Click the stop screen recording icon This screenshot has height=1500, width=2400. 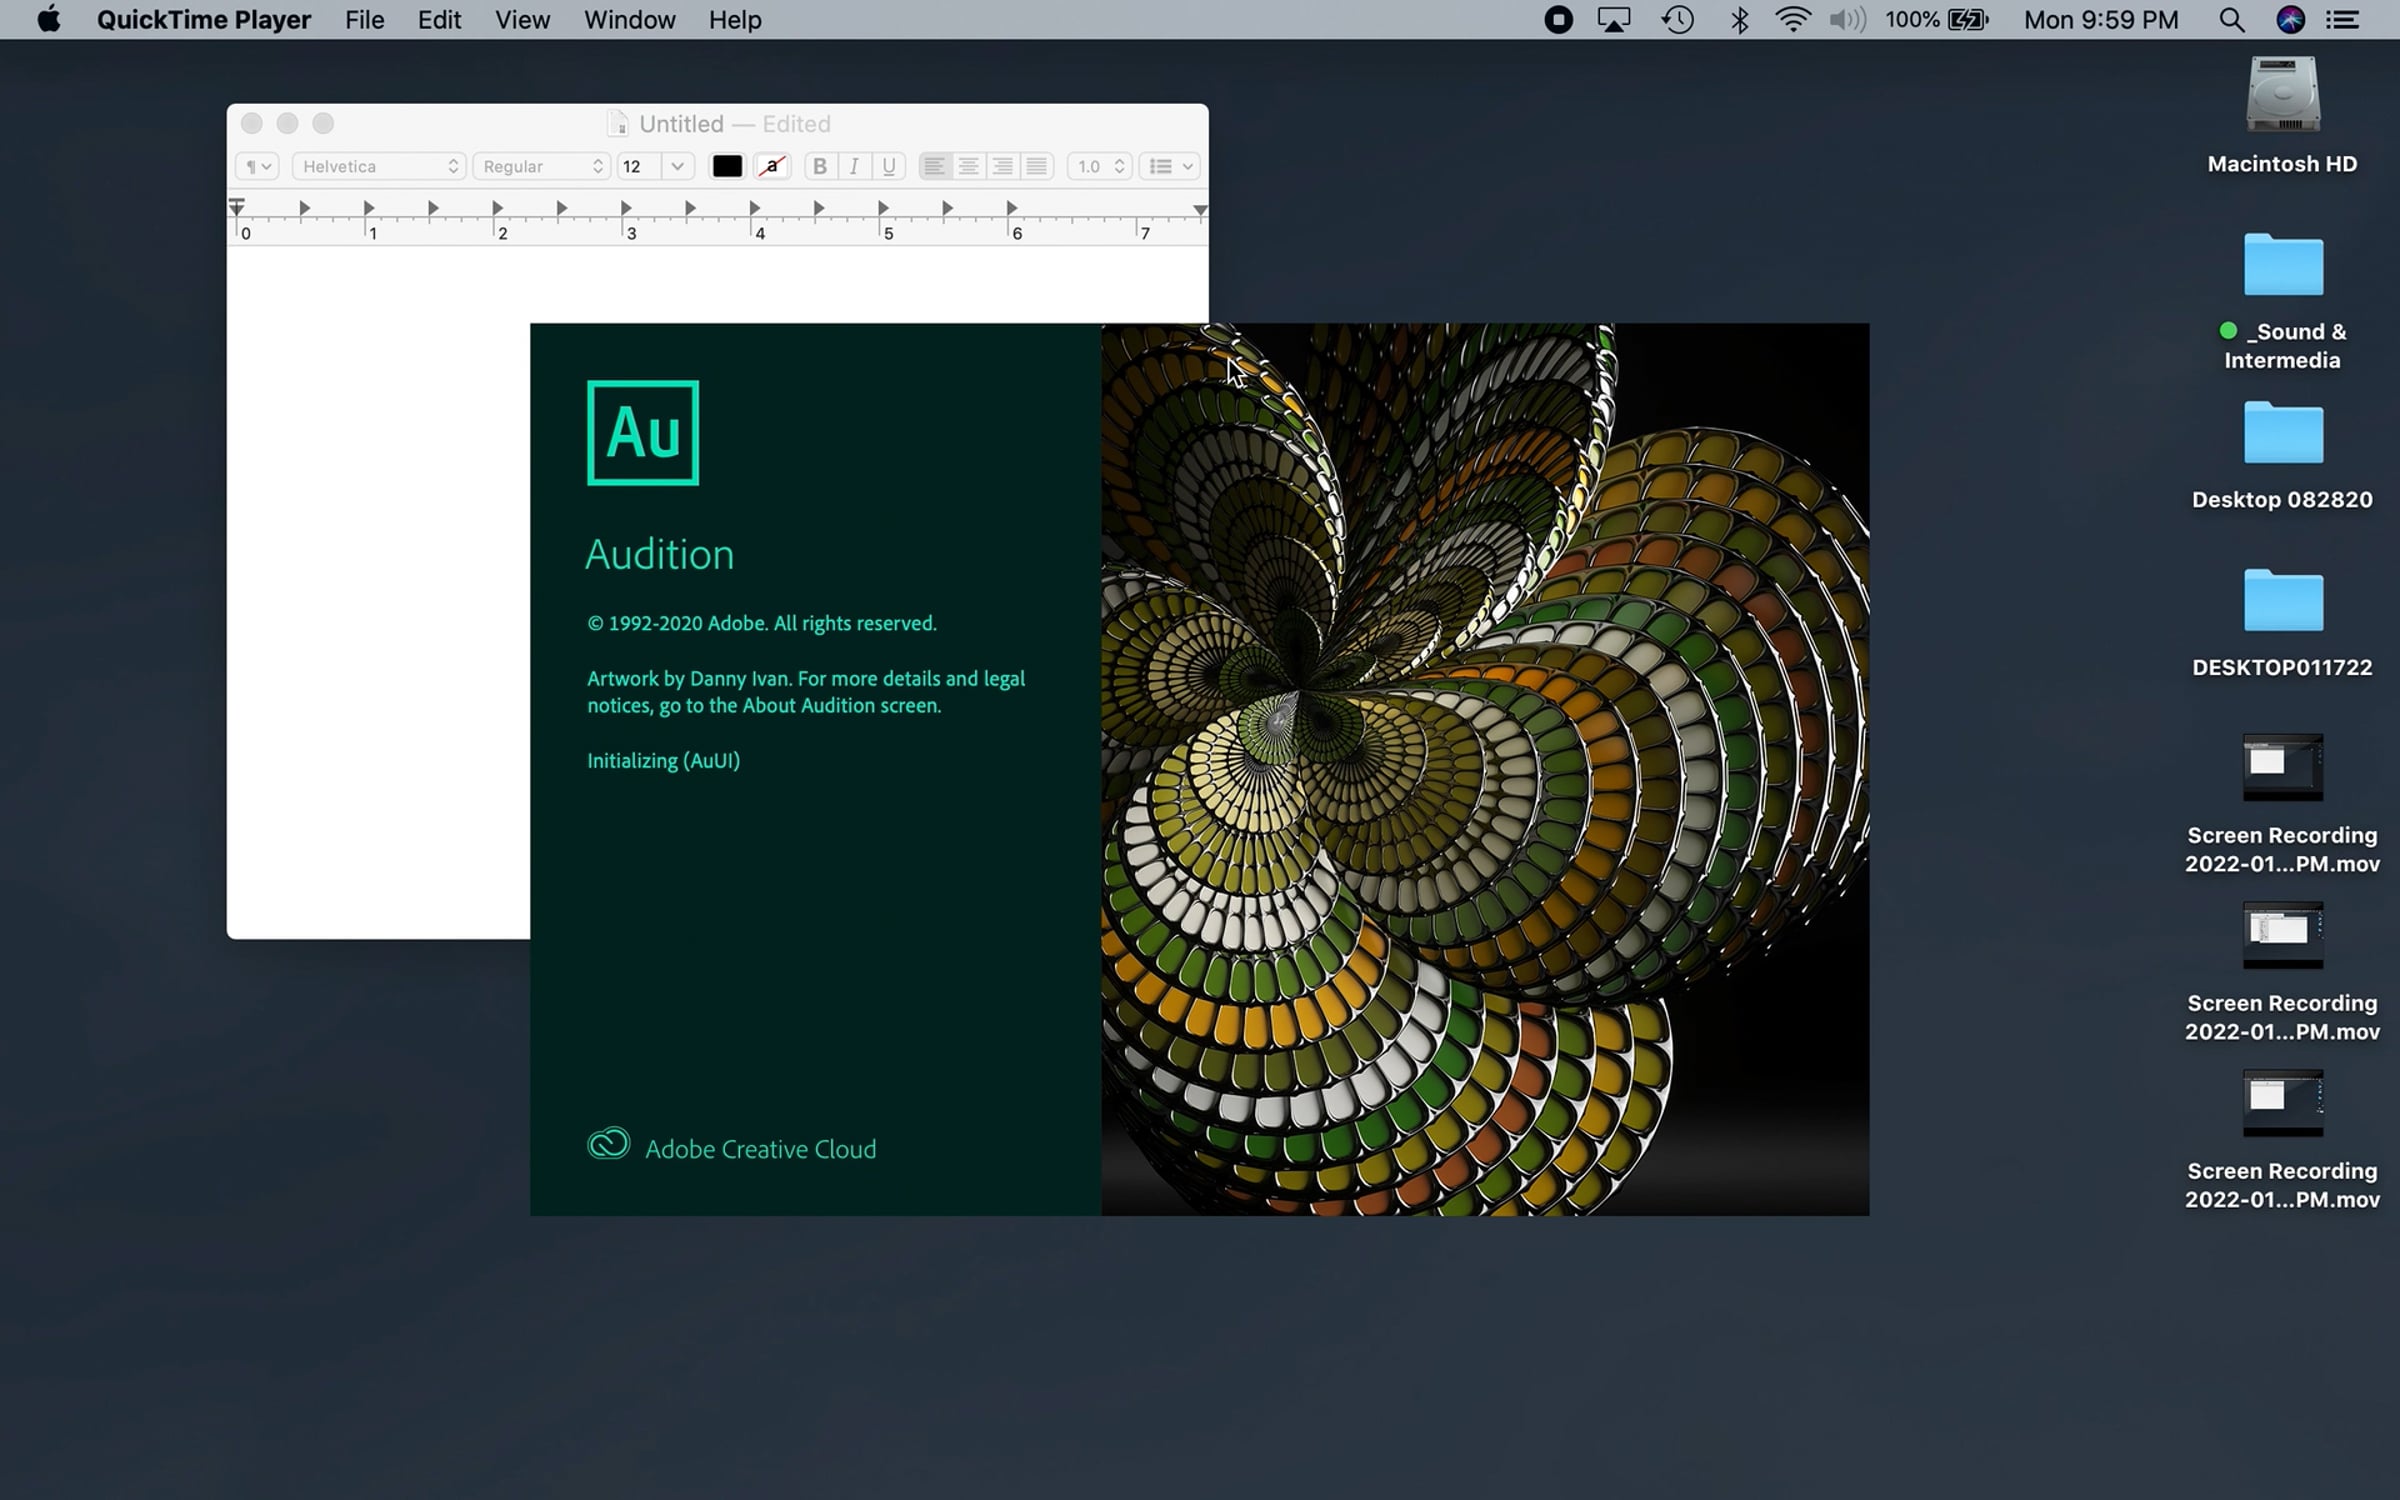click(1557, 20)
